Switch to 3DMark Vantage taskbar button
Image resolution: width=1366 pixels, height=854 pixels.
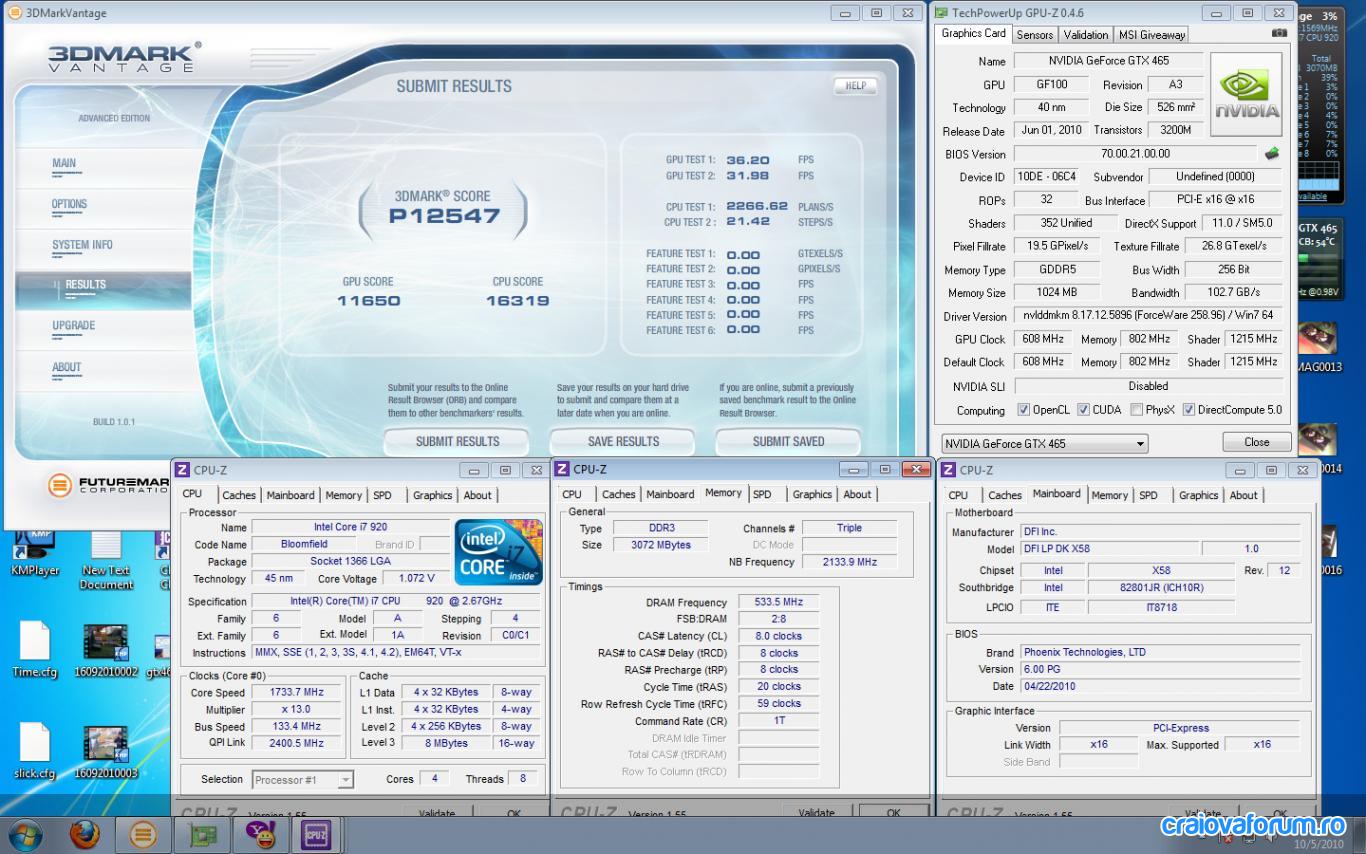pyautogui.click(x=143, y=834)
